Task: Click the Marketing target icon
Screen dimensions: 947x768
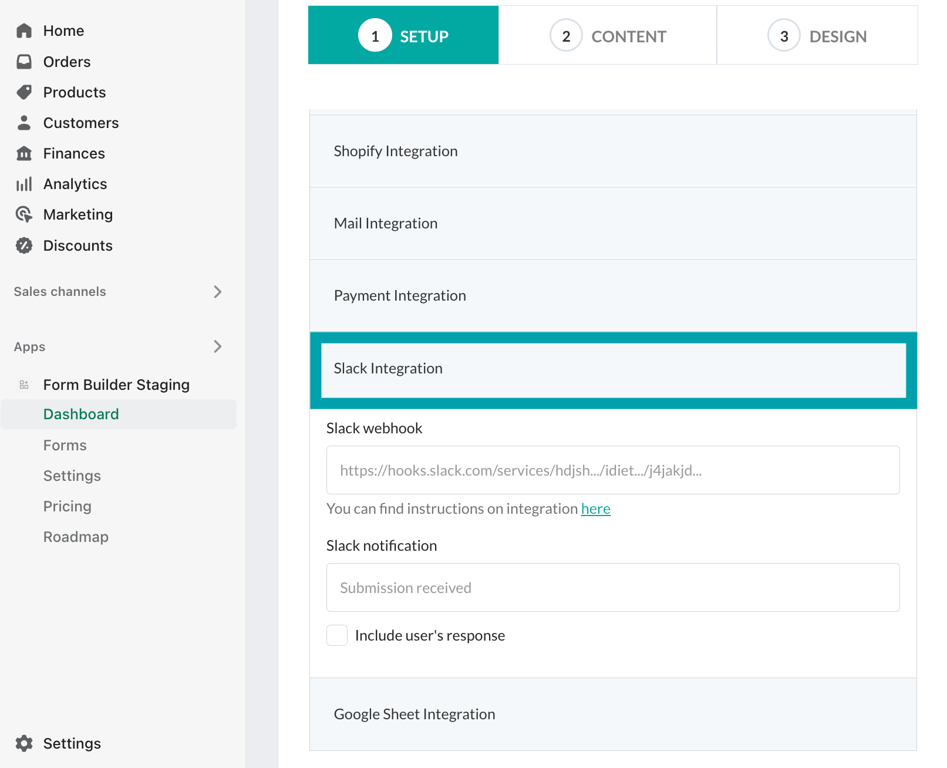Action: point(24,214)
